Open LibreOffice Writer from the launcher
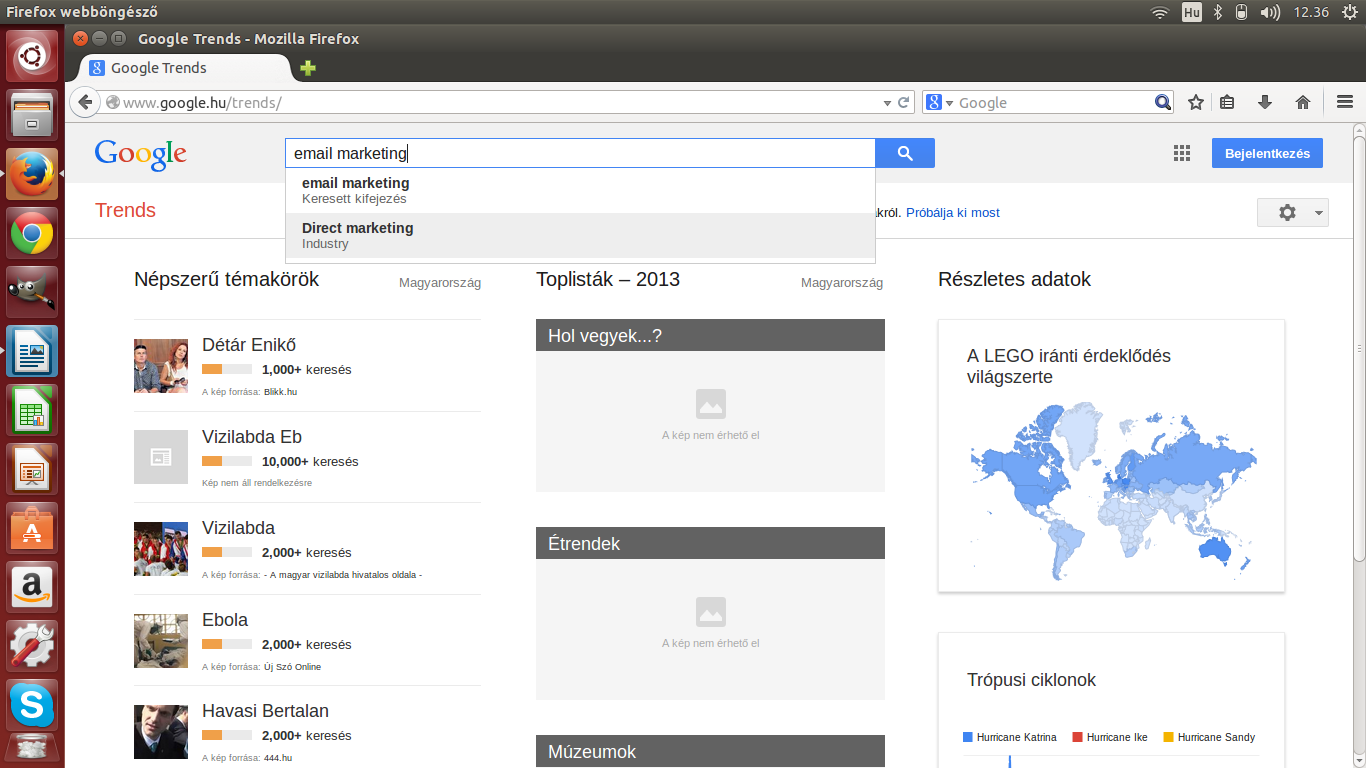Viewport: 1366px width, 768px height. coord(32,351)
